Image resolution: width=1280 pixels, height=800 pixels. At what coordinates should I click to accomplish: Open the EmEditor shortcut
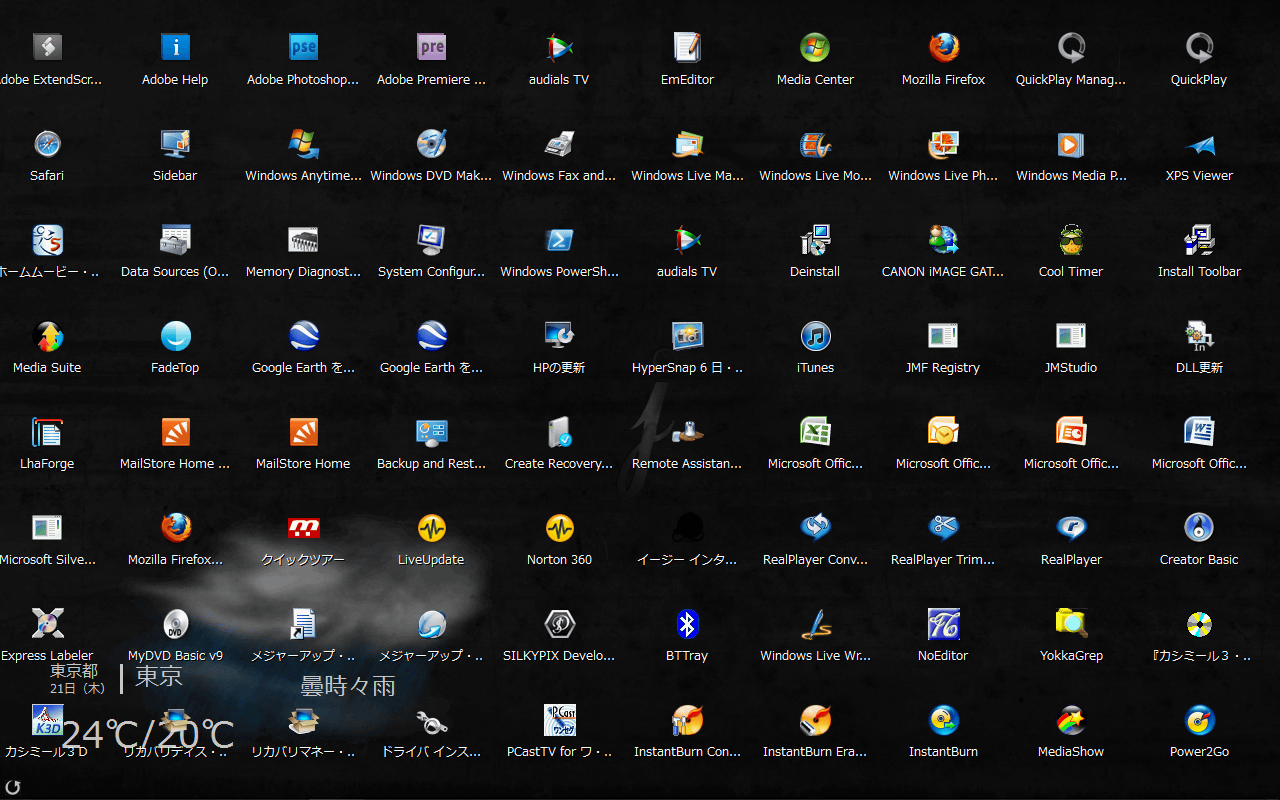click(x=687, y=47)
